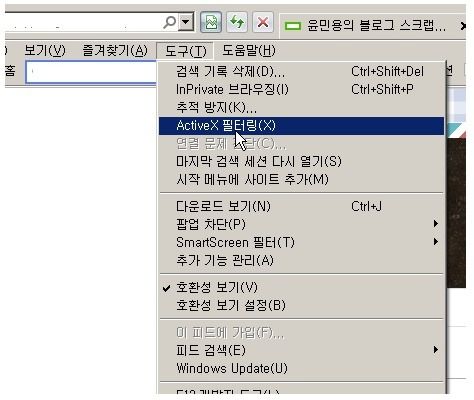Expand the 피드 검색(E) submenu
The width and height of the screenshot is (474, 400).
(x=301, y=350)
